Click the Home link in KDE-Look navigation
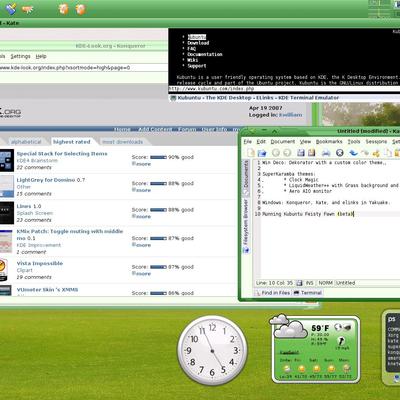 [122, 129]
